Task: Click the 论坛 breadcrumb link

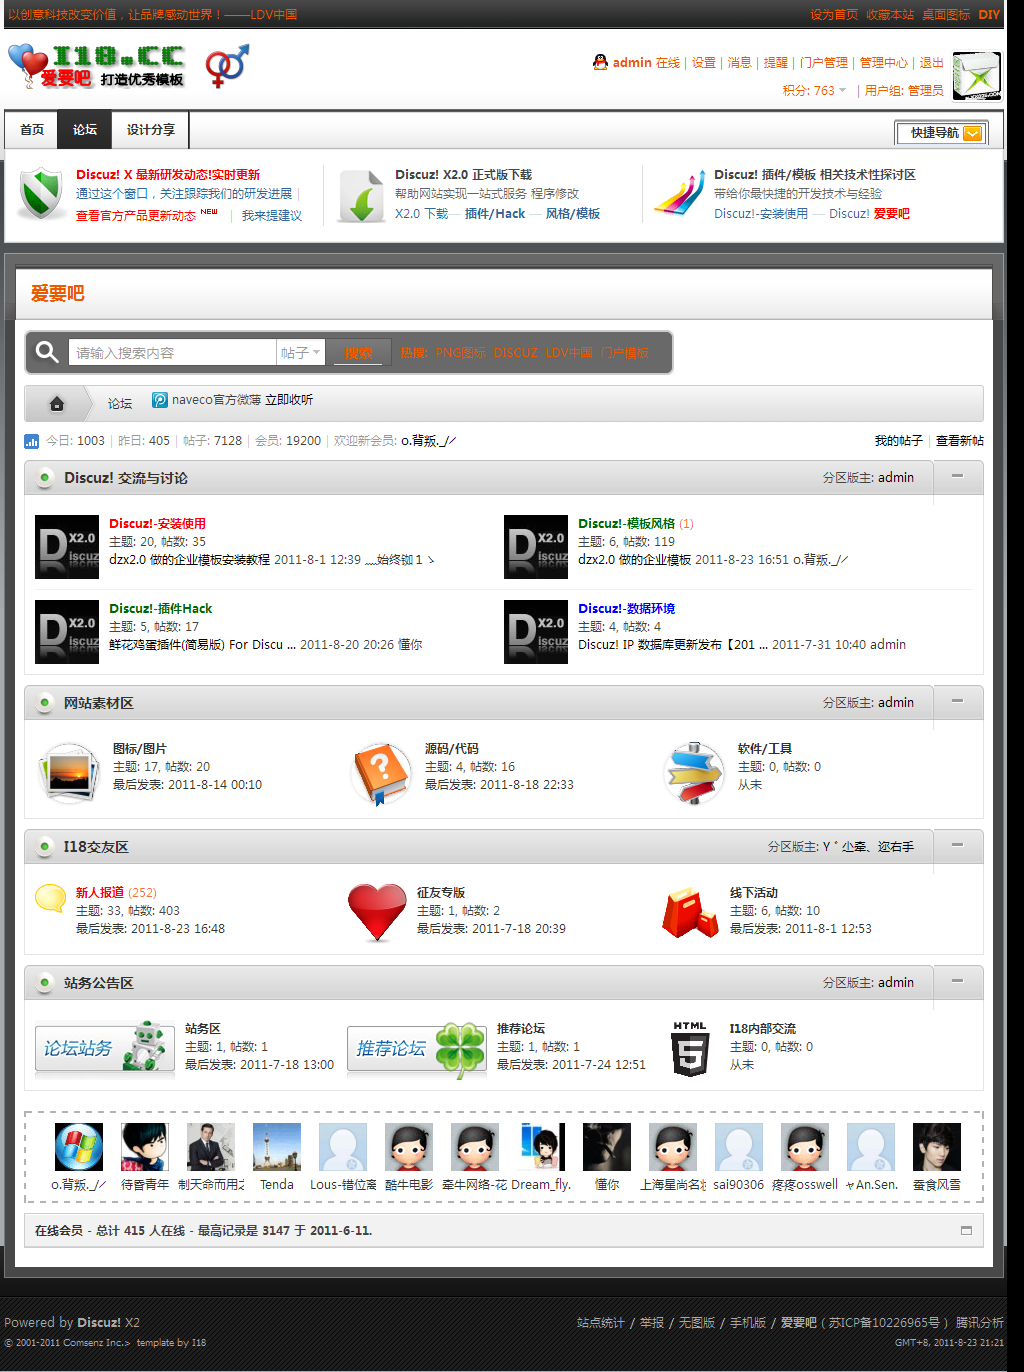Action: (x=120, y=403)
